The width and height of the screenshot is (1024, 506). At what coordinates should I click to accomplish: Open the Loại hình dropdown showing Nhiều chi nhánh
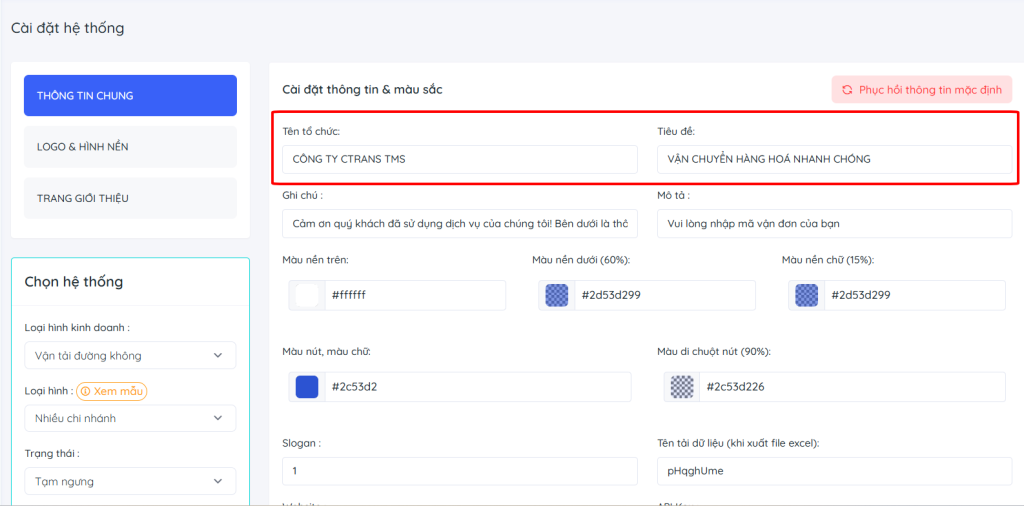[130, 418]
